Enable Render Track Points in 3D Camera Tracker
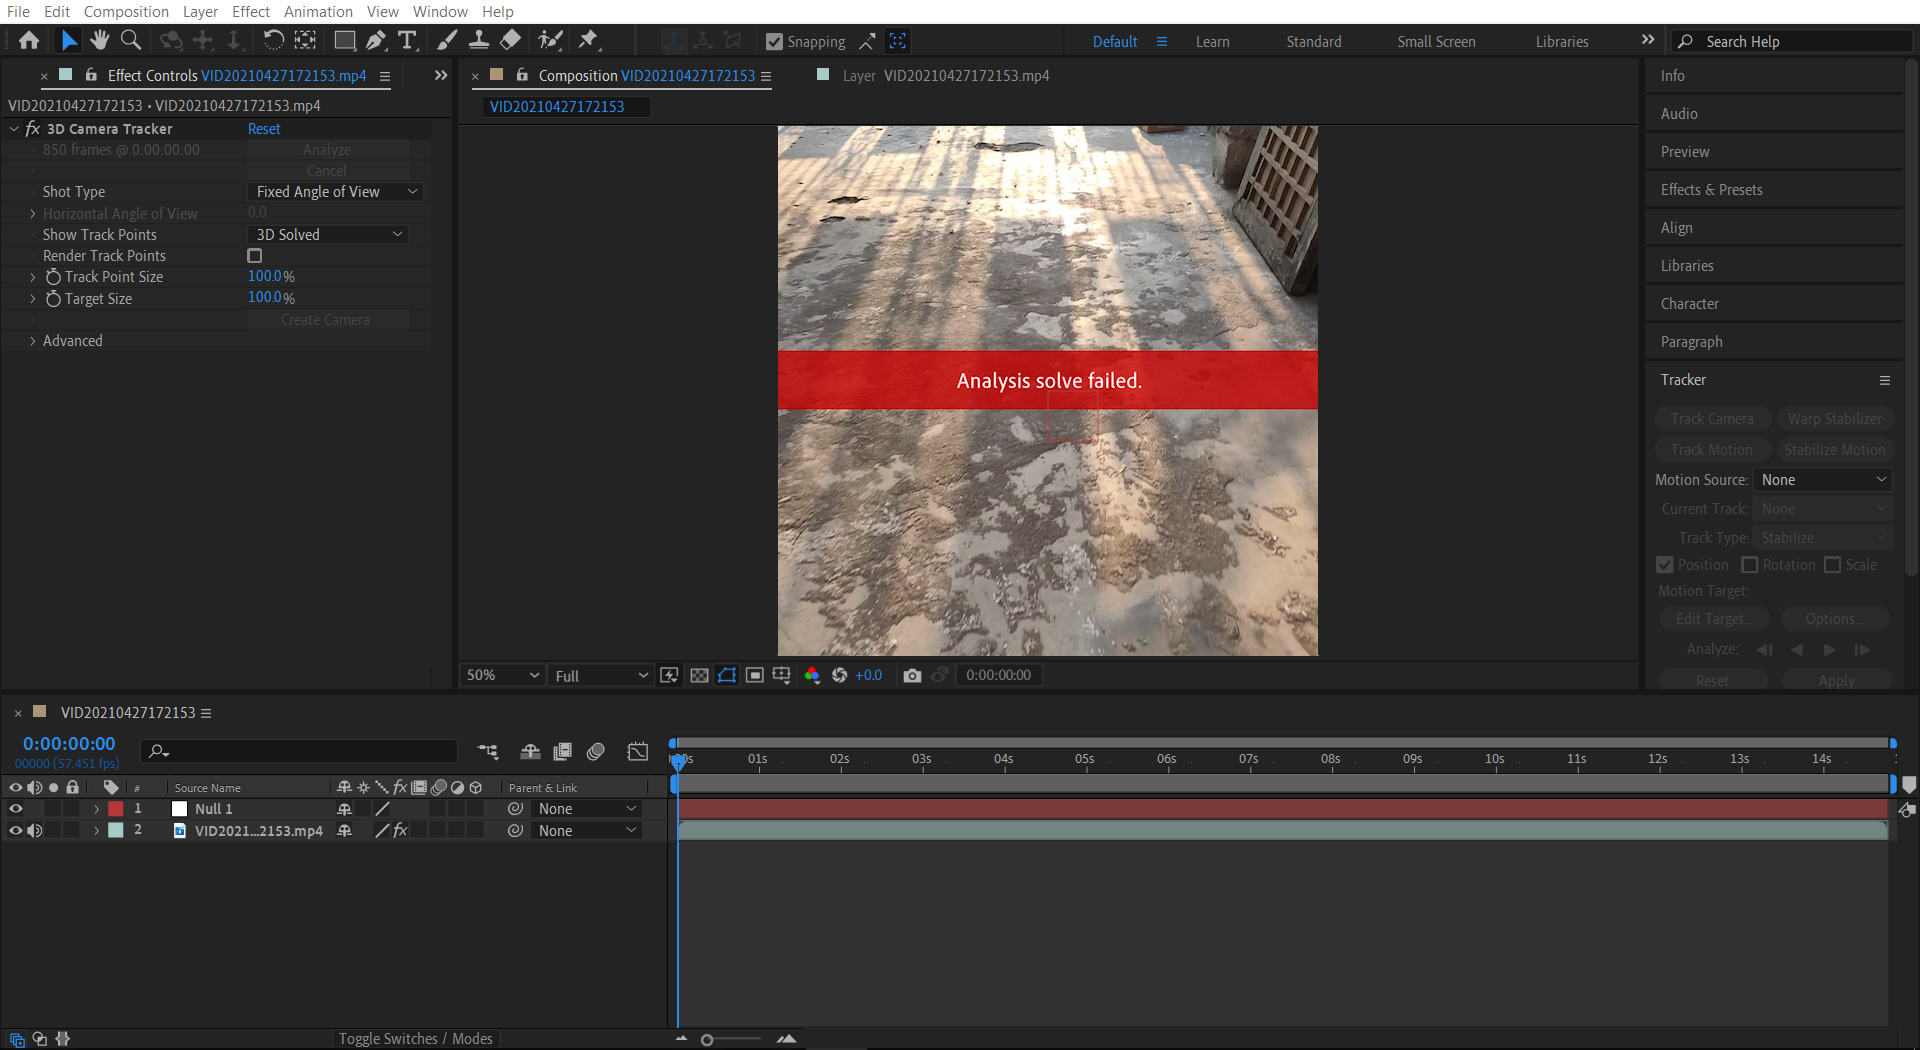The width and height of the screenshot is (1920, 1050). click(x=254, y=255)
